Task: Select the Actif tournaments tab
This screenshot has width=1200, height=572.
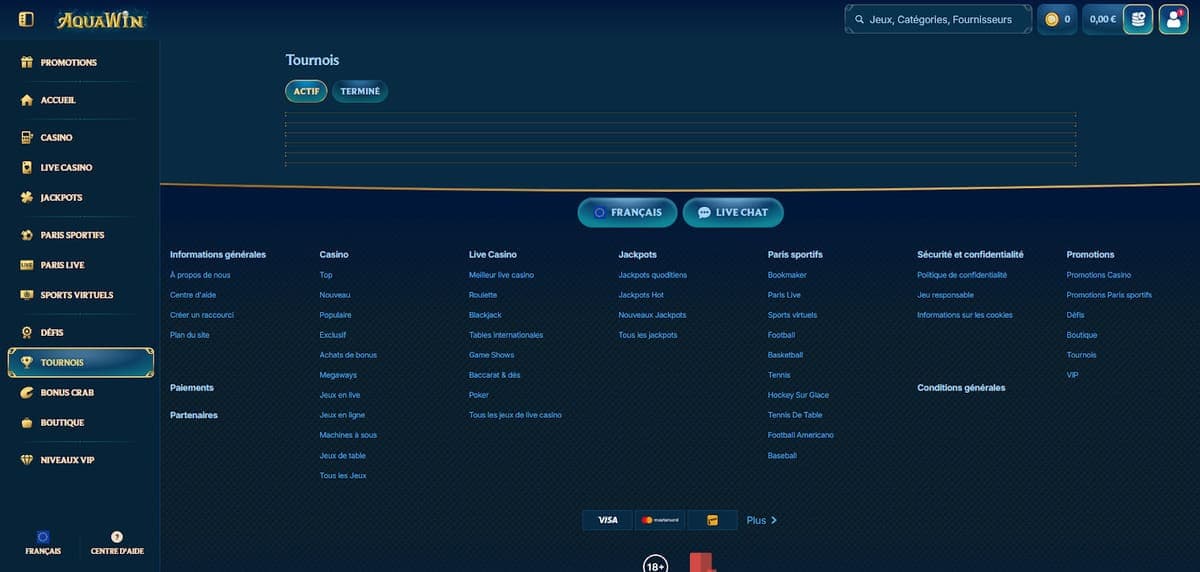Action: click(x=306, y=91)
